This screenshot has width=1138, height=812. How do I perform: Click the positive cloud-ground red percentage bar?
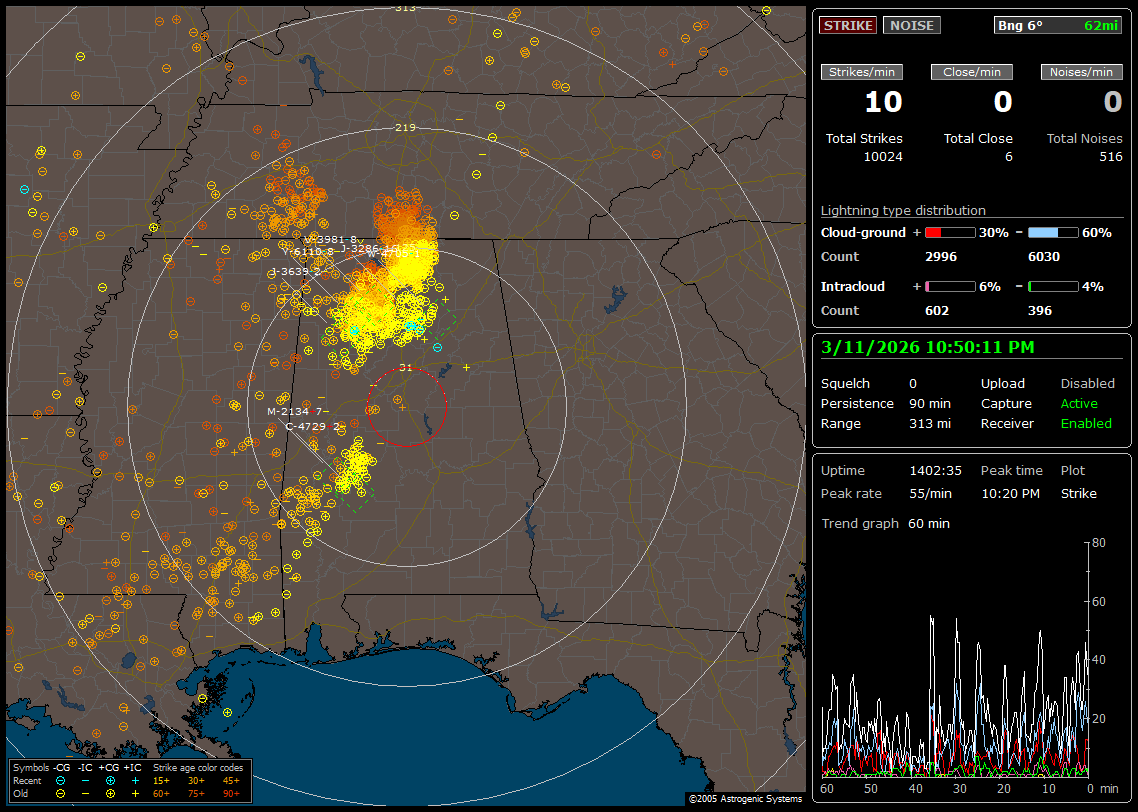click(949, 232)
